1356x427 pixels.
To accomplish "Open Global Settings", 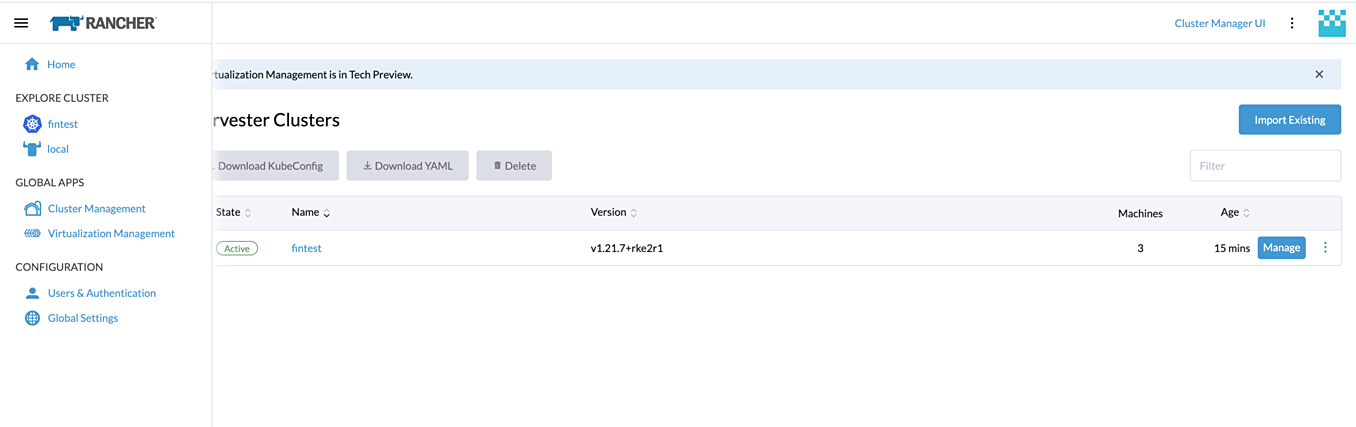I will (83, 318).
